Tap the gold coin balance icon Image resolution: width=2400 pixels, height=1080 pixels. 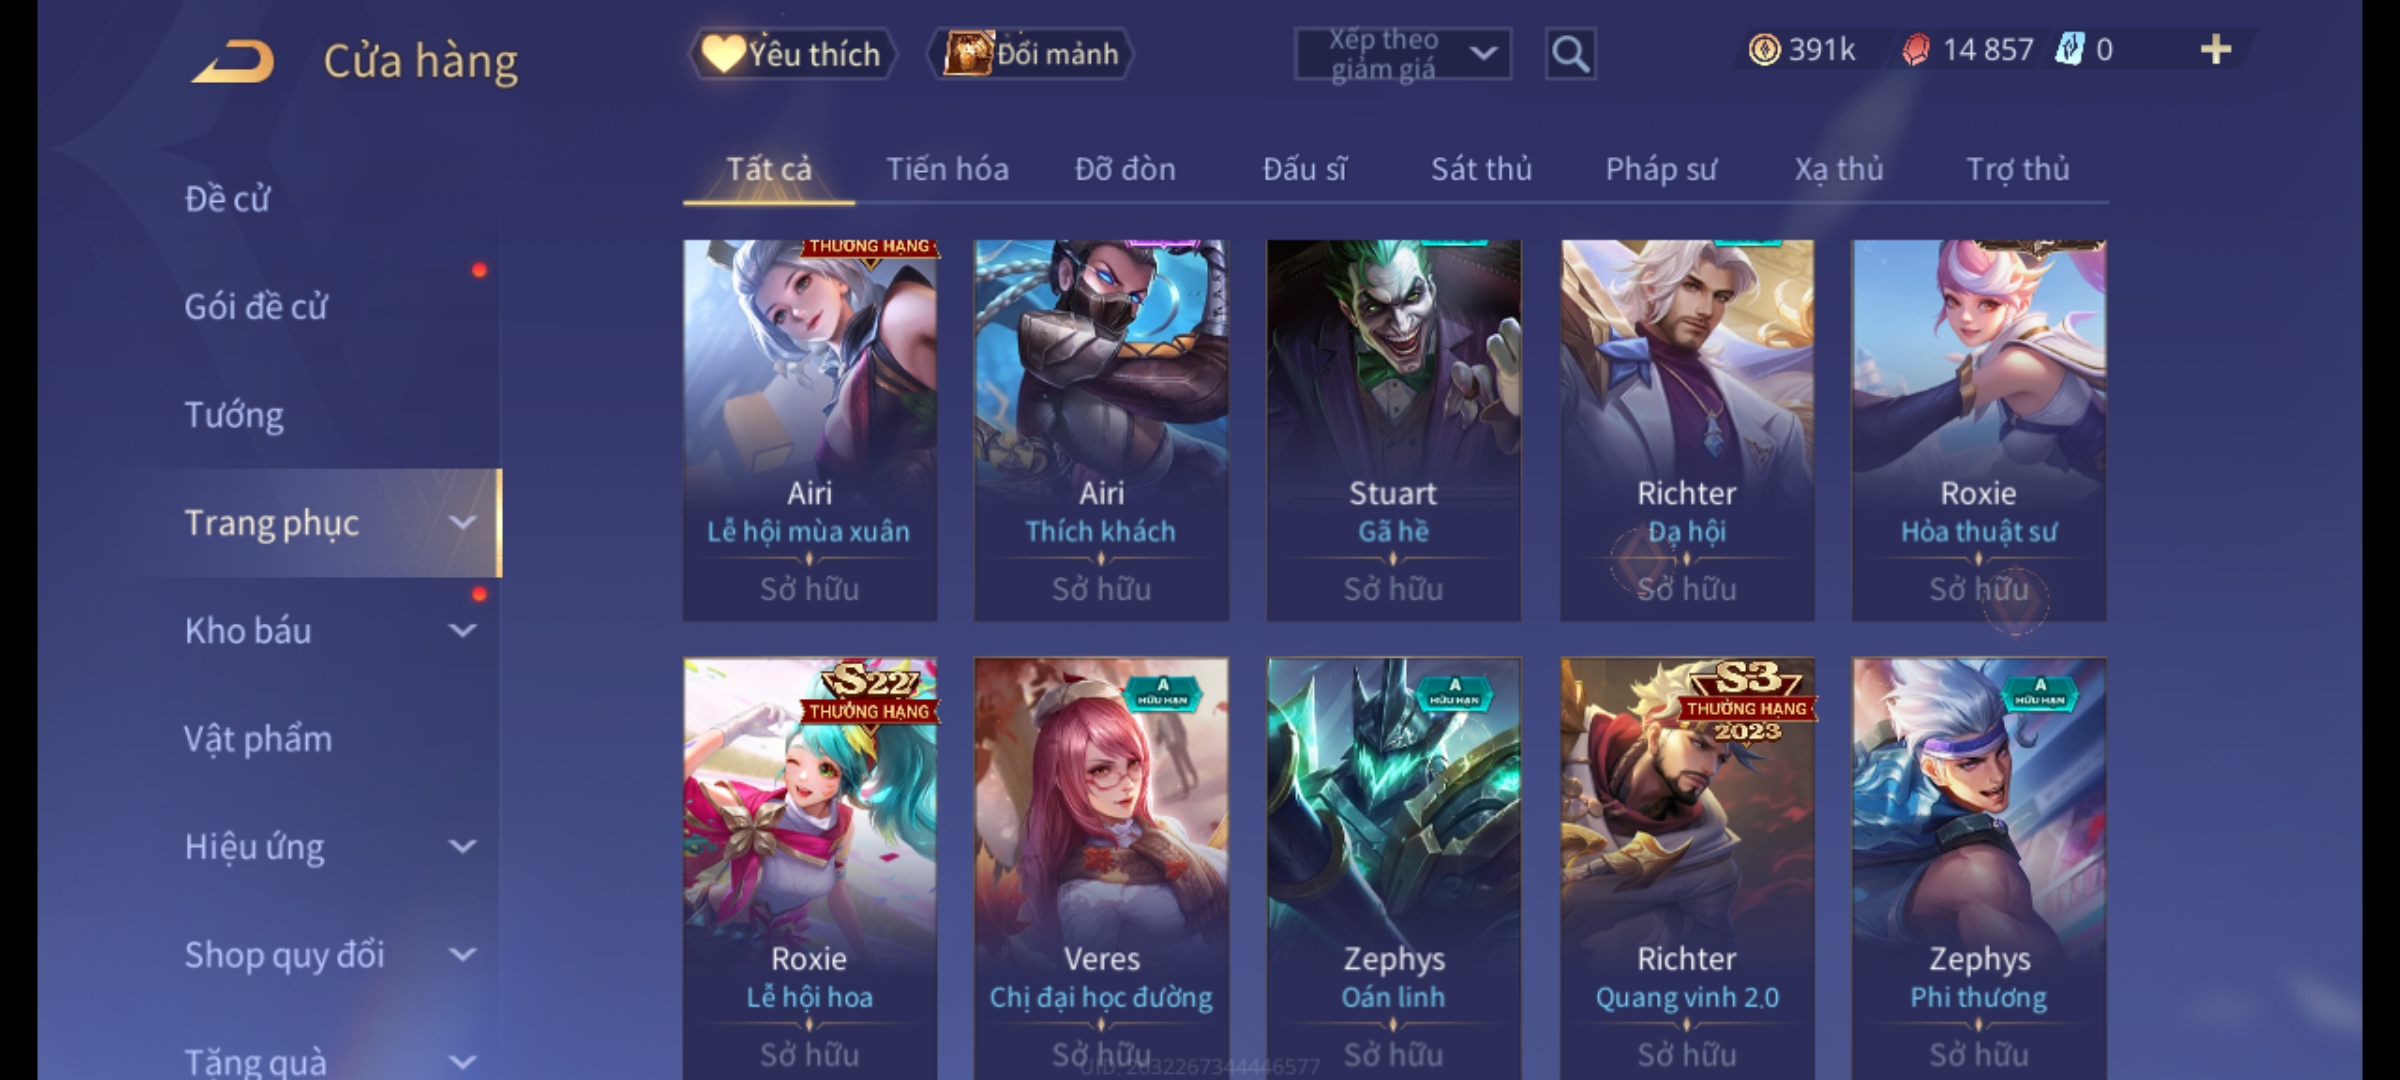1764,49
